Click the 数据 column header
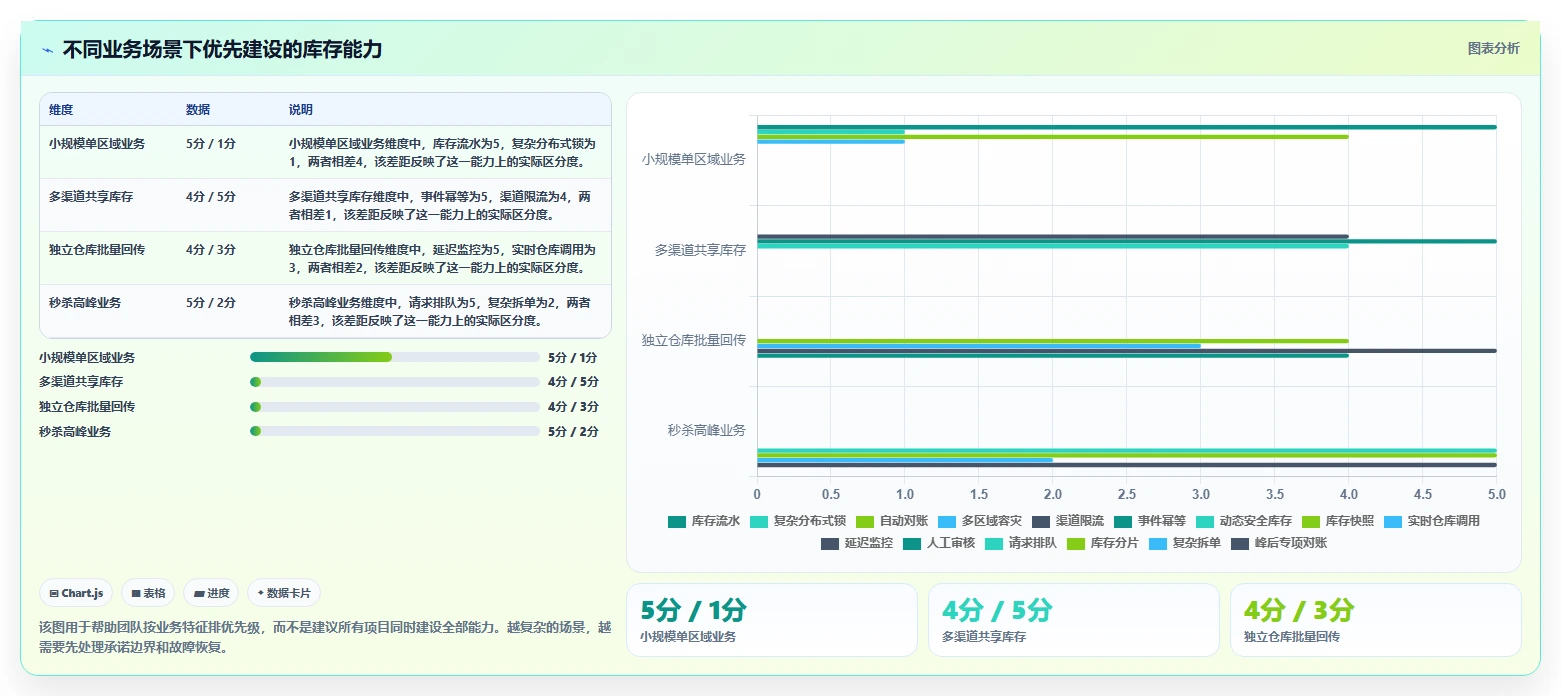This screenshot has height=696, width=1561. tap(198, 110)
